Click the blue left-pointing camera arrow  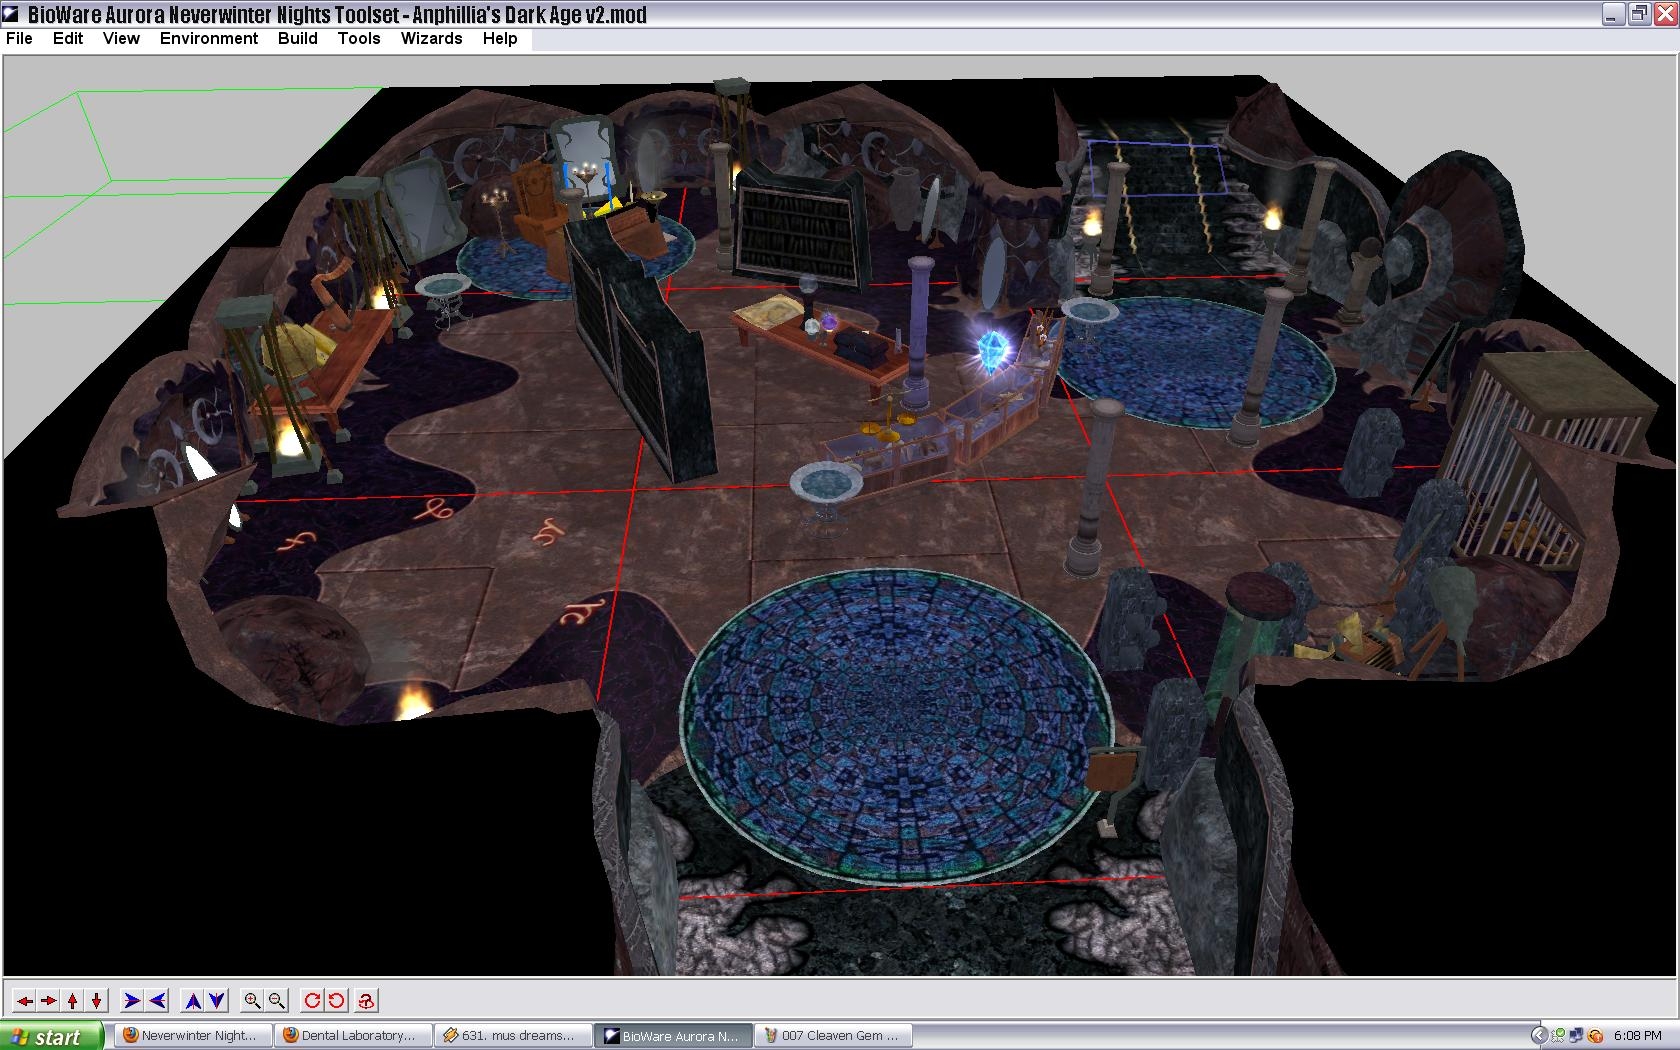(x=157, y=1000)
